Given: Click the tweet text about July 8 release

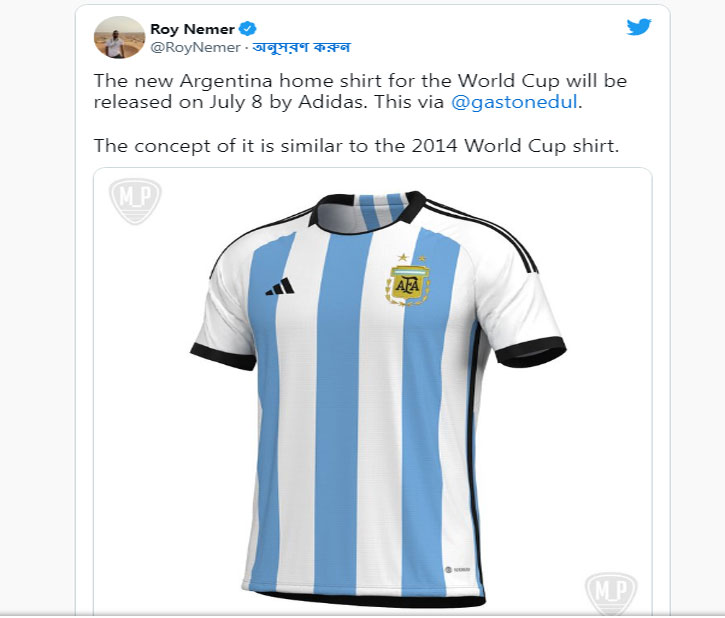Looking at the screenshot, I should pos(360,91).
